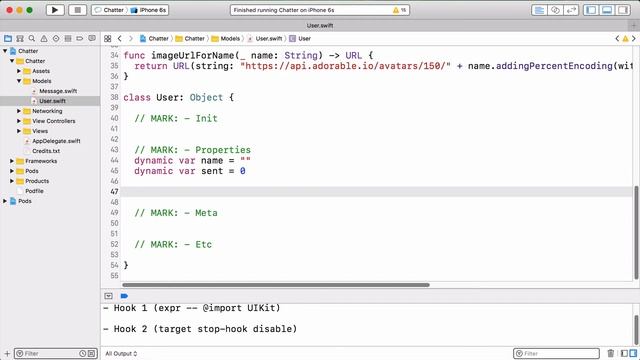Expand the Frameworks folder

point(12,161)
